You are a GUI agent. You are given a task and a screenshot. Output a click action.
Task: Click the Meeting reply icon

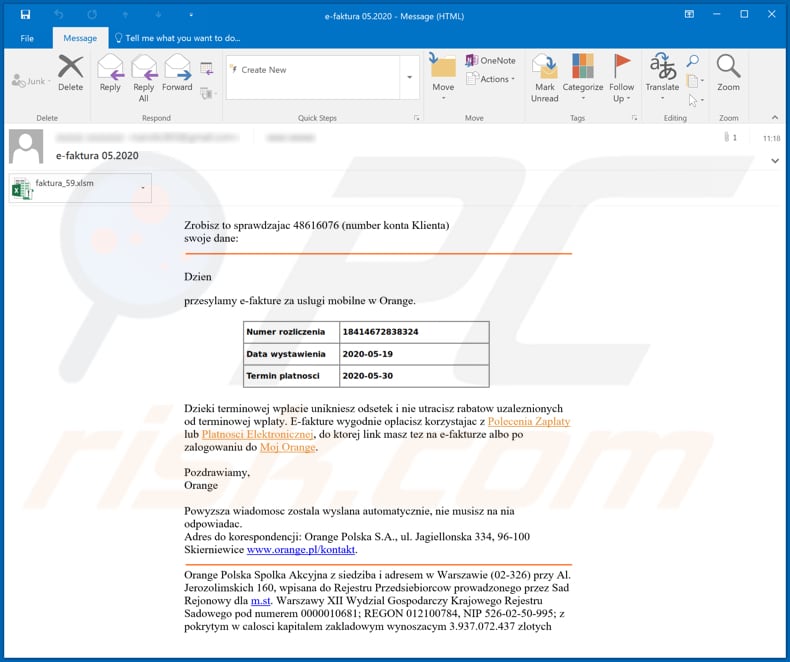[x=207, y=69]
